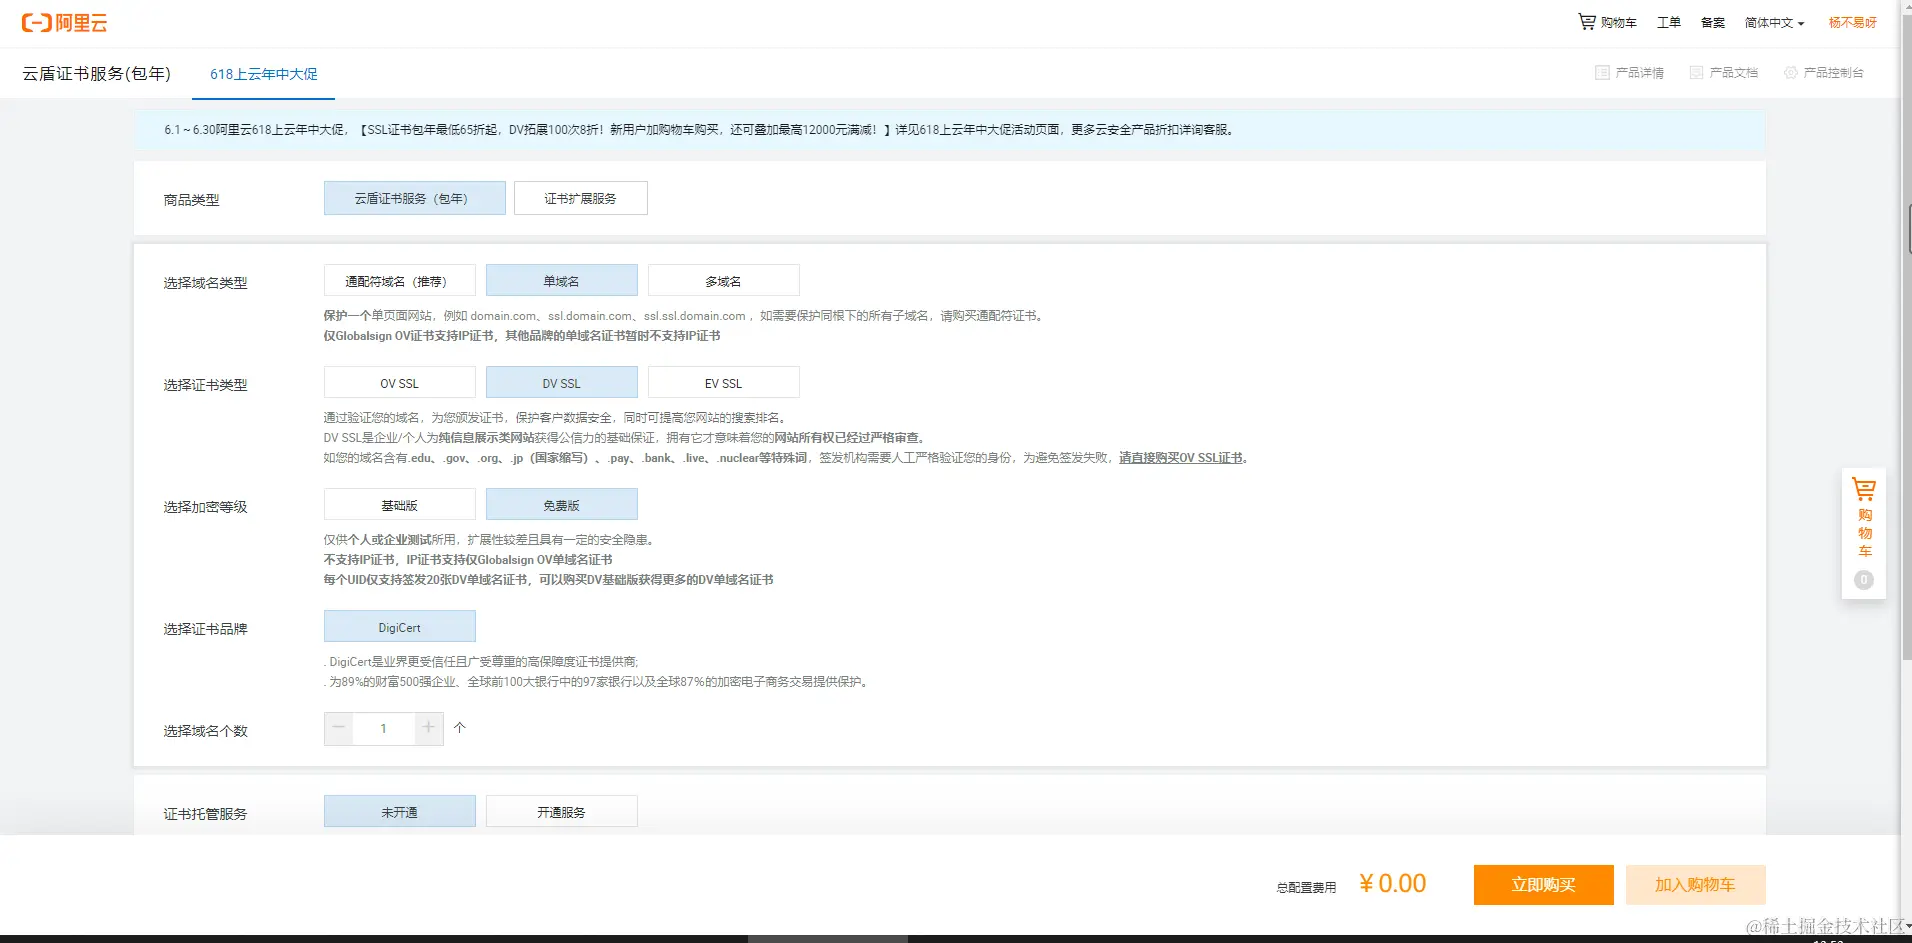Viewport: 1912px width, 943px height.
Task: Click total price ¥0.00
Action: (1392, 884)
